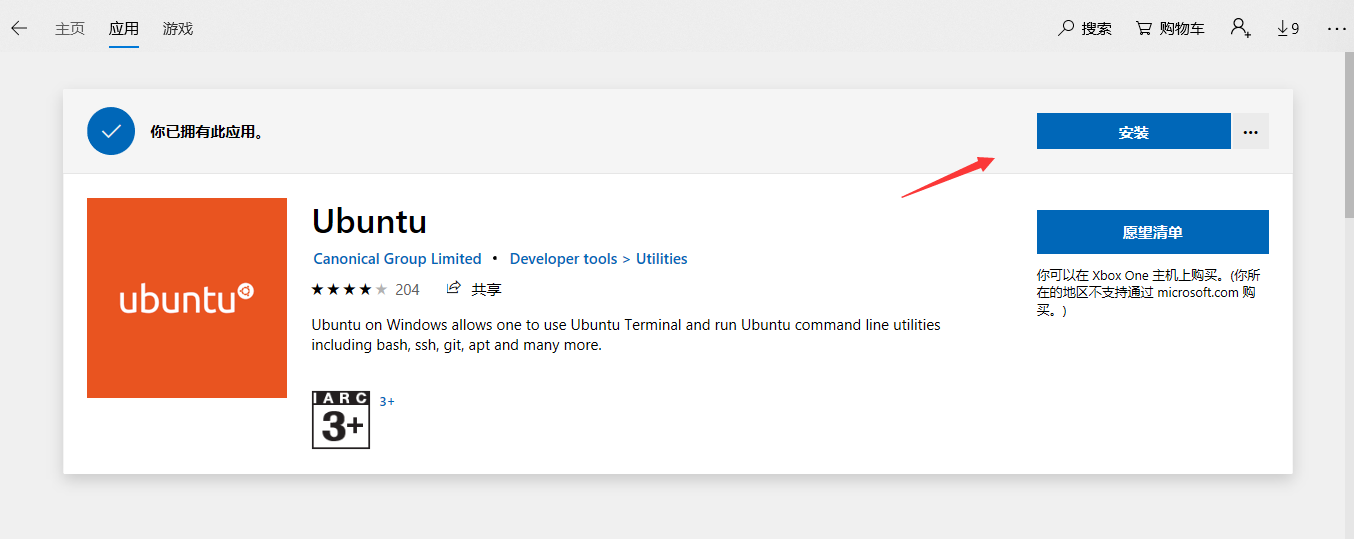This screenshot has height=539, width=1354.
Task: Open the Canonical Group Limited publisher link
Action: point(397,259)
